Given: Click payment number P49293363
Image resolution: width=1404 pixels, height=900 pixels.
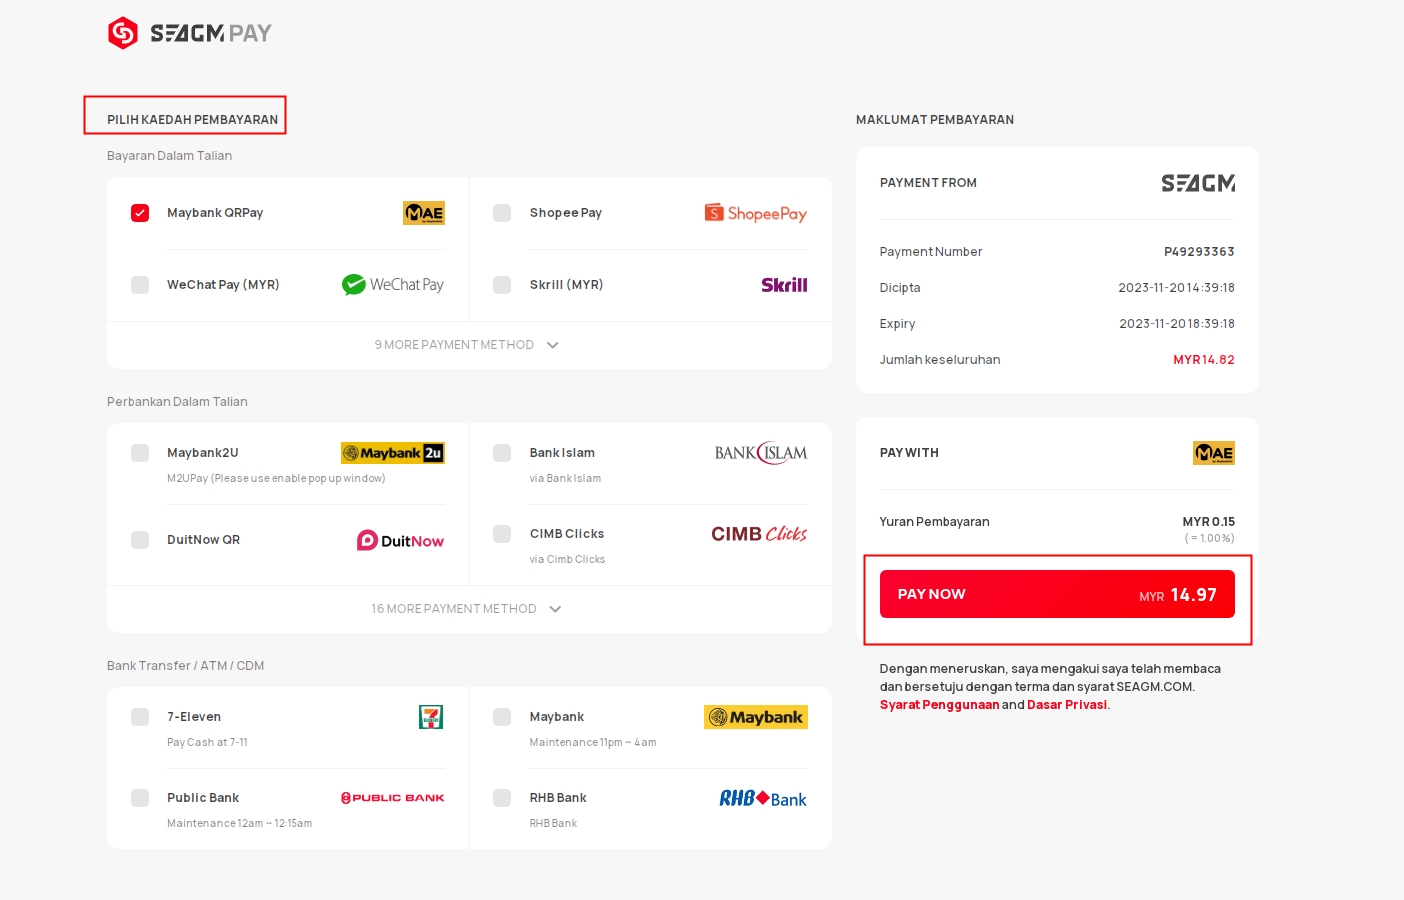Looking at the screenshot, I should pyautogui.click(x=1199, y=252).
